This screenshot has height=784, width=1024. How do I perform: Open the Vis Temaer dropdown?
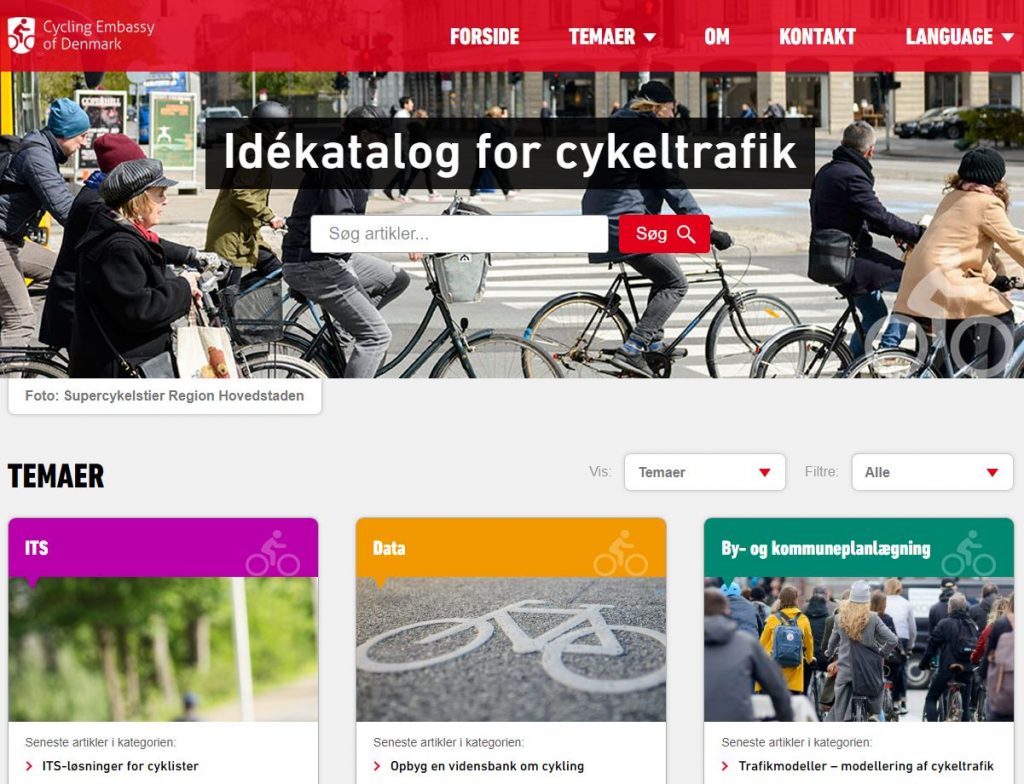point(705,472)
